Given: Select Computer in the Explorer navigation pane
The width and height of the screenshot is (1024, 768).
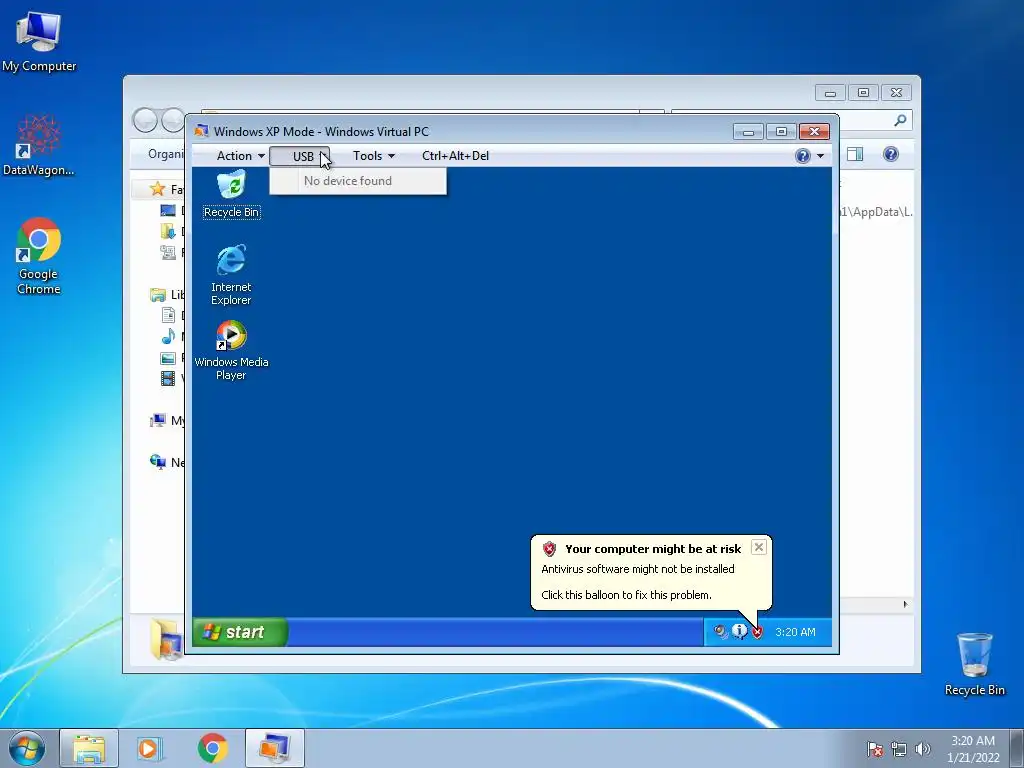Looking at the screenshot, I should pyautogui.click(x=157, y=421).
